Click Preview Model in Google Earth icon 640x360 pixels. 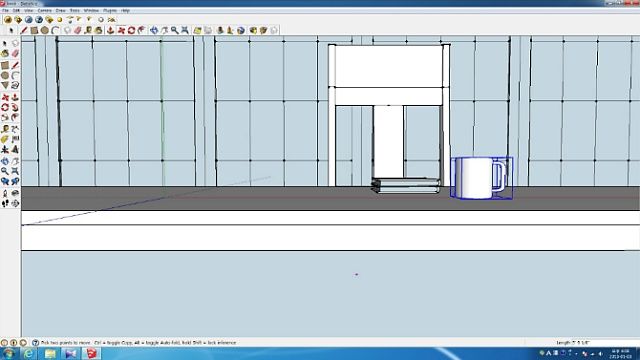click(x=241, y=30)
